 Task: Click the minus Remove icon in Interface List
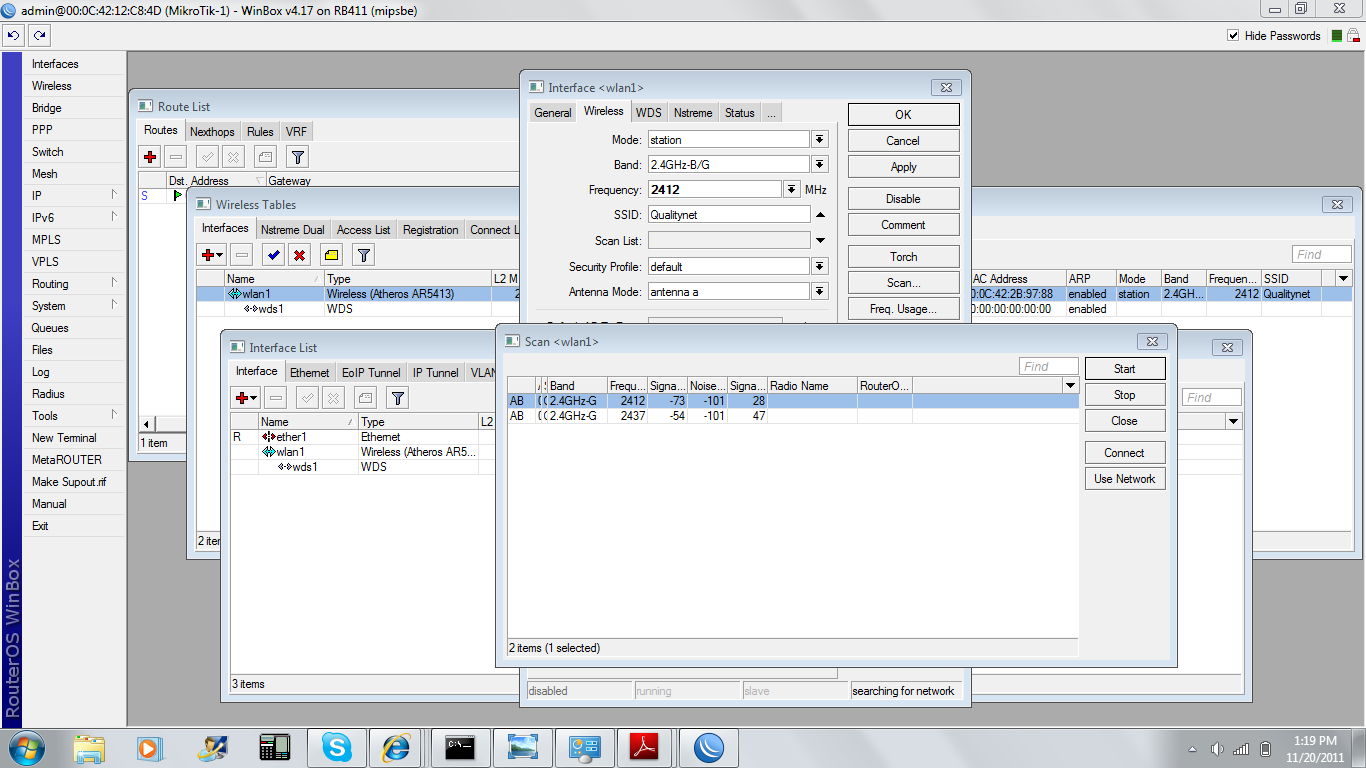tap(276, 397)
